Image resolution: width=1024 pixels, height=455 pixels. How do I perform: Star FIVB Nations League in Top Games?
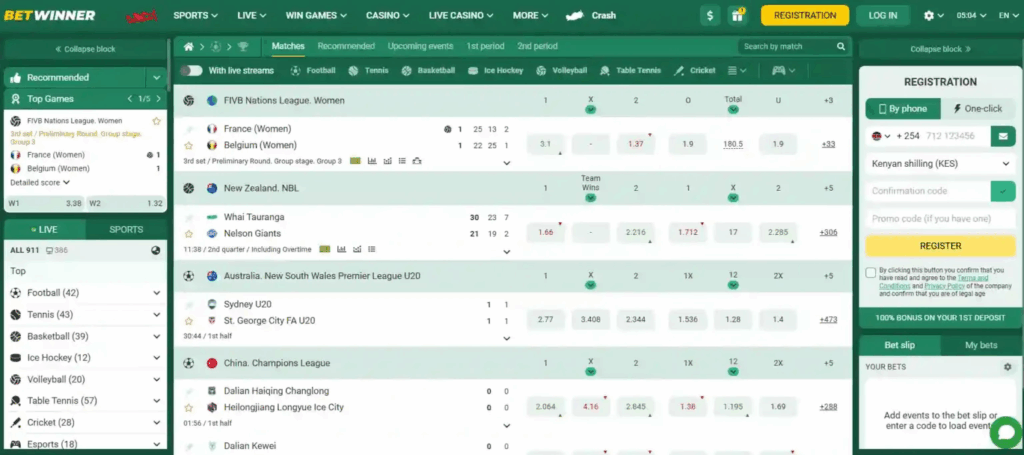pos(156,121)
